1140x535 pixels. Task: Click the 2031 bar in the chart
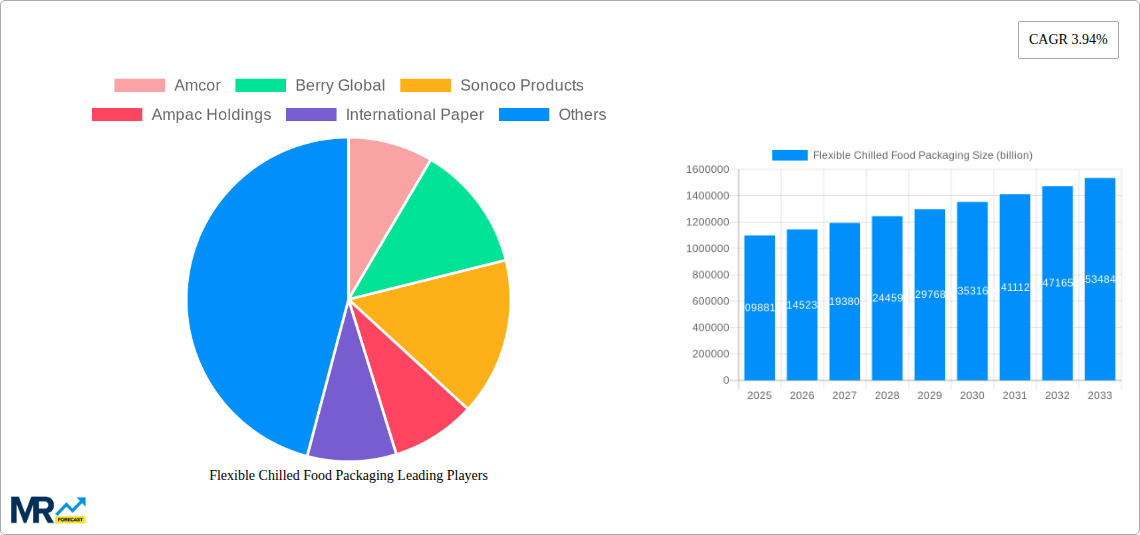coord(1015,287)
